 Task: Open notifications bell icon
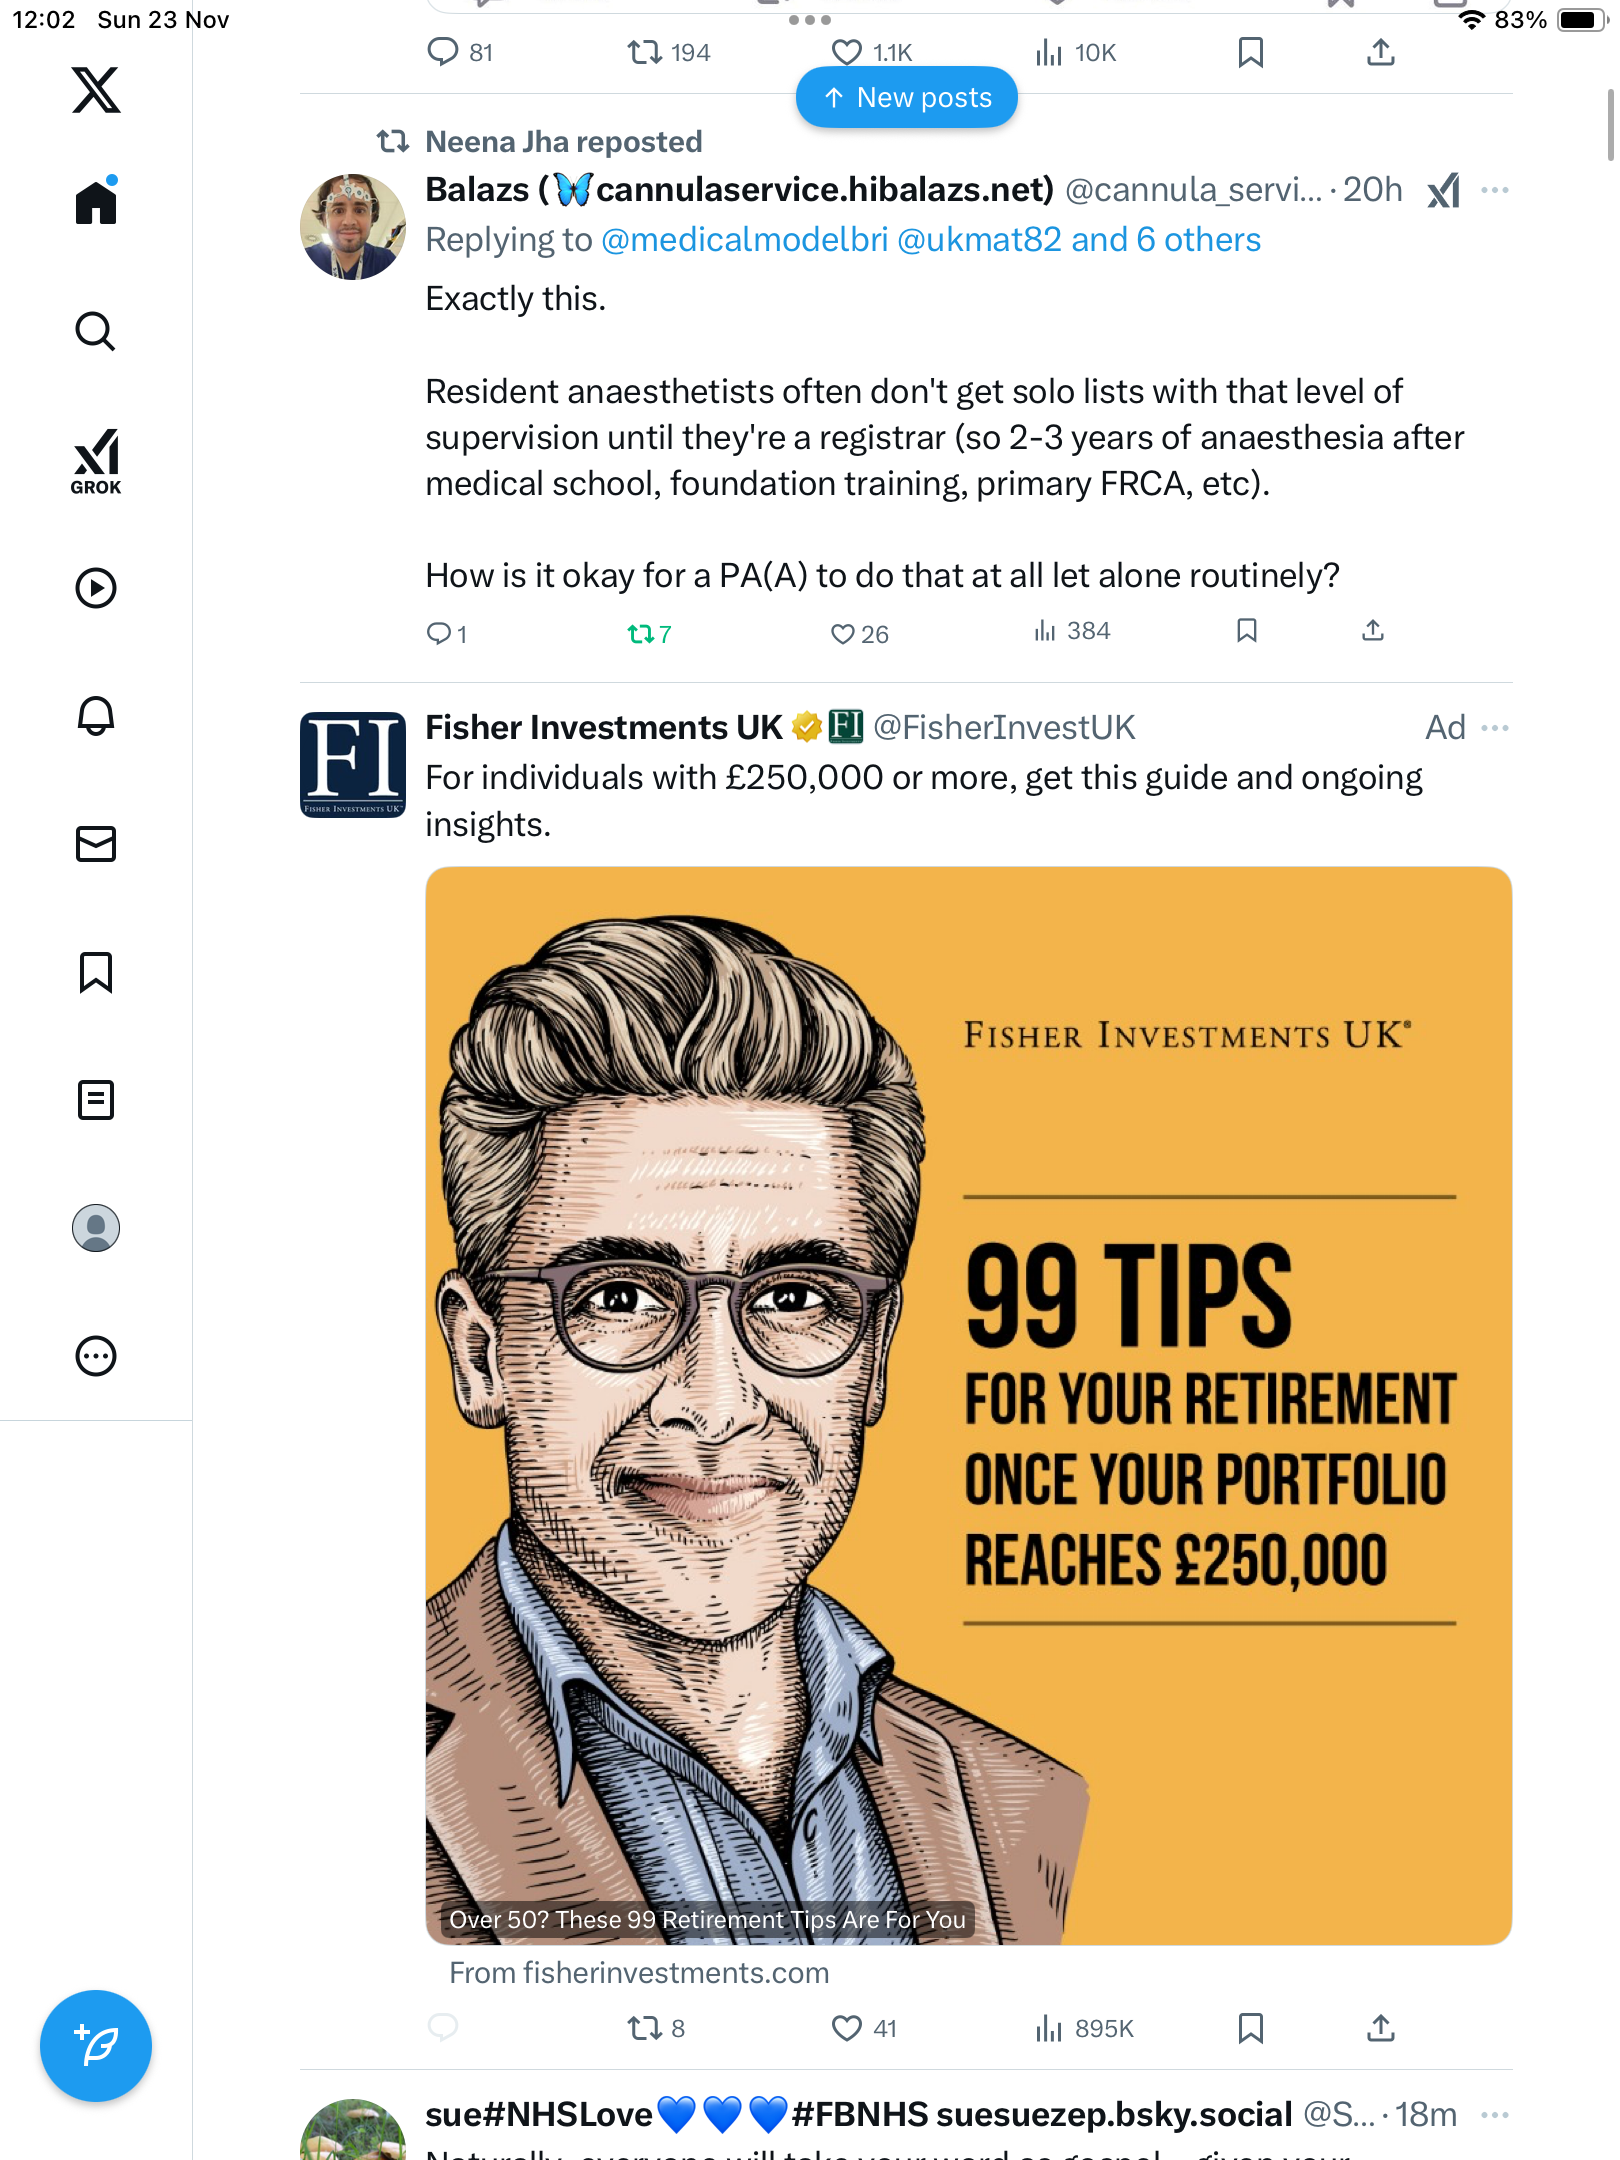[96, 715]
